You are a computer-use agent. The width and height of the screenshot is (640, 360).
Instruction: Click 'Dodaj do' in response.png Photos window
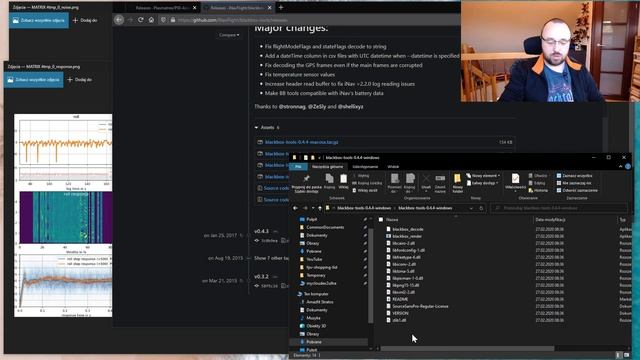pyautogui.click(x=79, y=80)
